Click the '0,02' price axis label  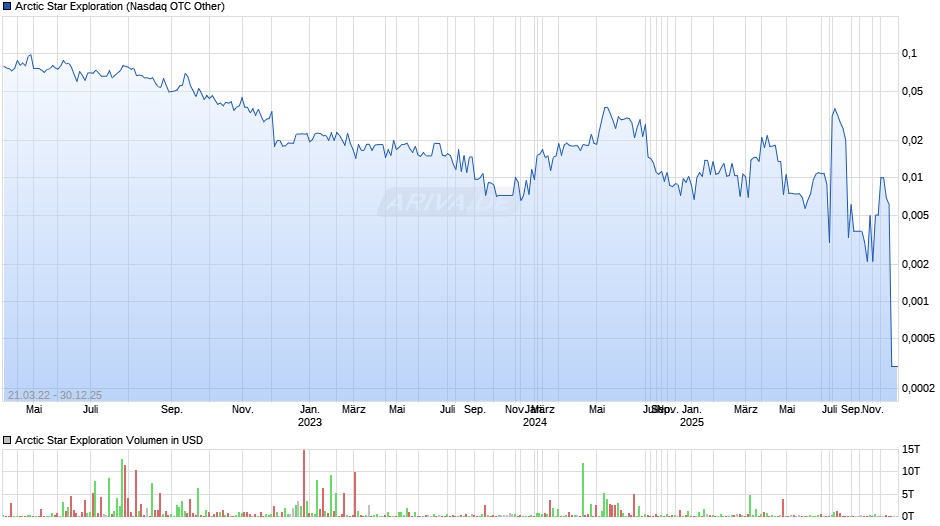click(912, 140)
